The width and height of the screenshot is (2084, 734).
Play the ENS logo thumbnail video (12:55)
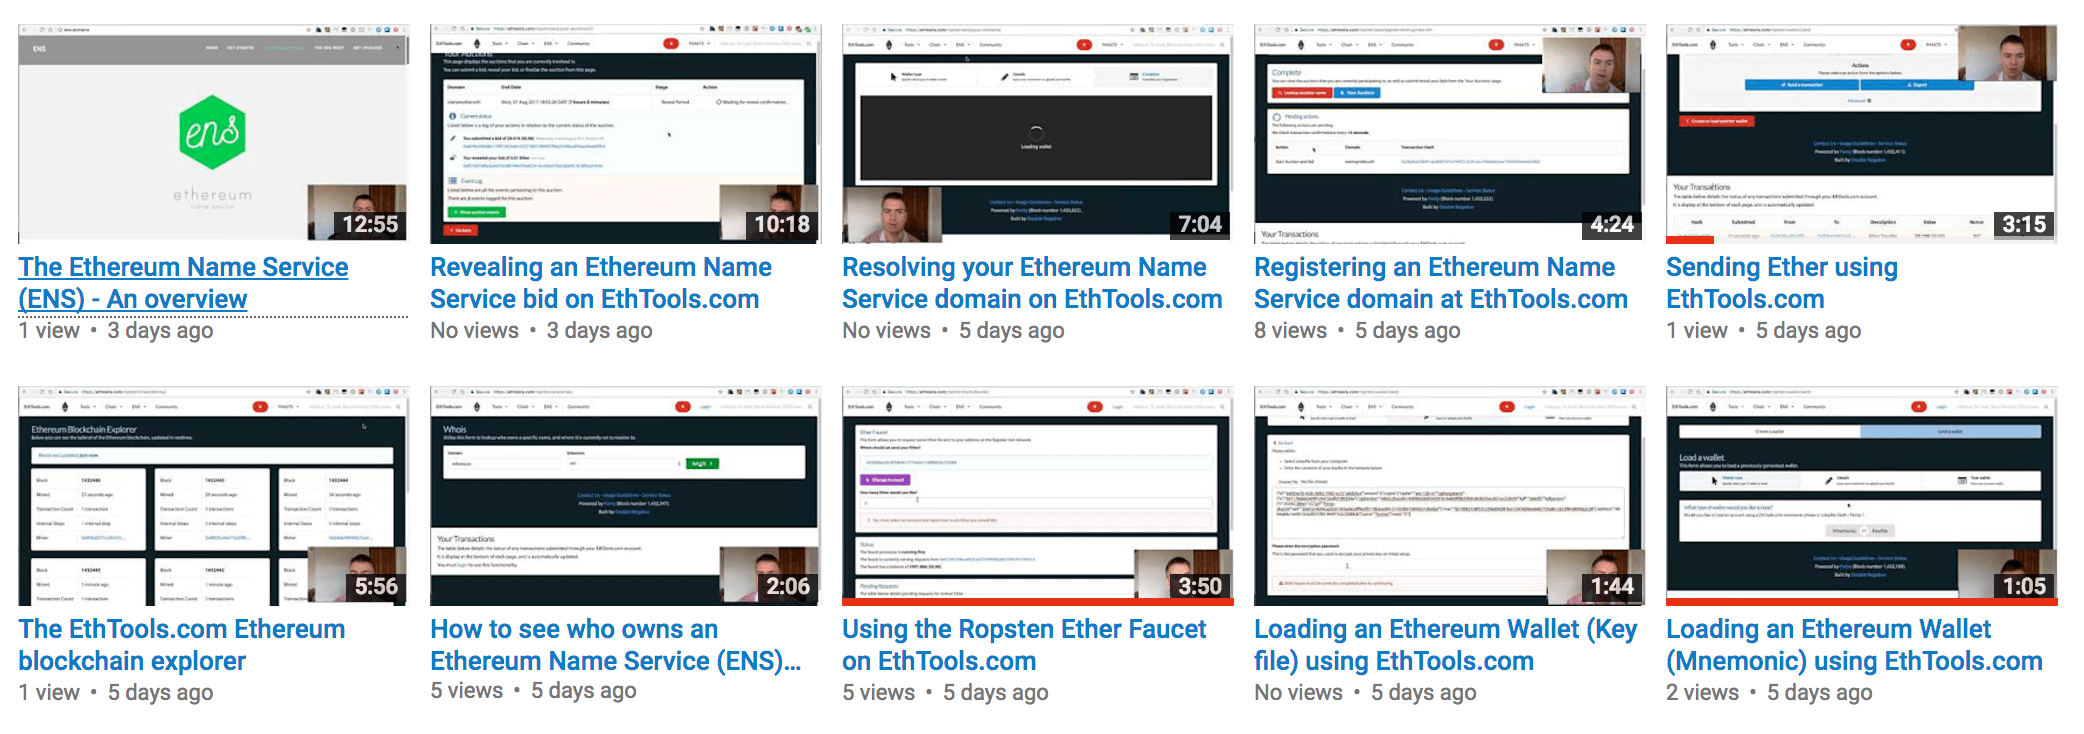213,134
